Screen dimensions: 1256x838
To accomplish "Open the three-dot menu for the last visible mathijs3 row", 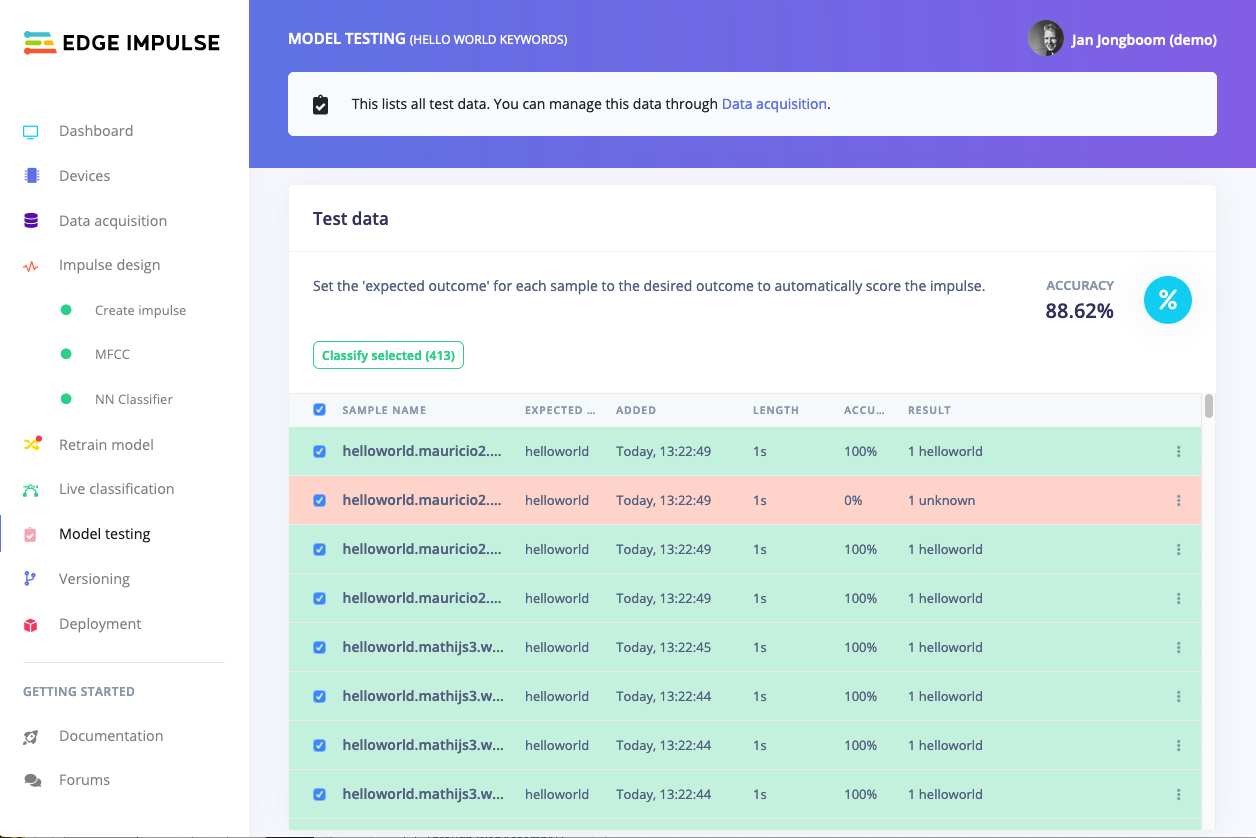I will [1179, 795].
